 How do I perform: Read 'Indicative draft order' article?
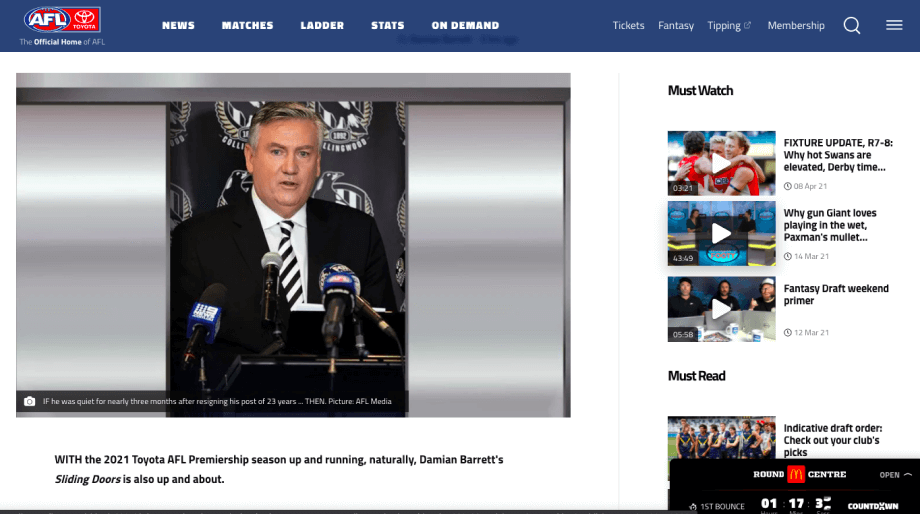tap(833, 440)
